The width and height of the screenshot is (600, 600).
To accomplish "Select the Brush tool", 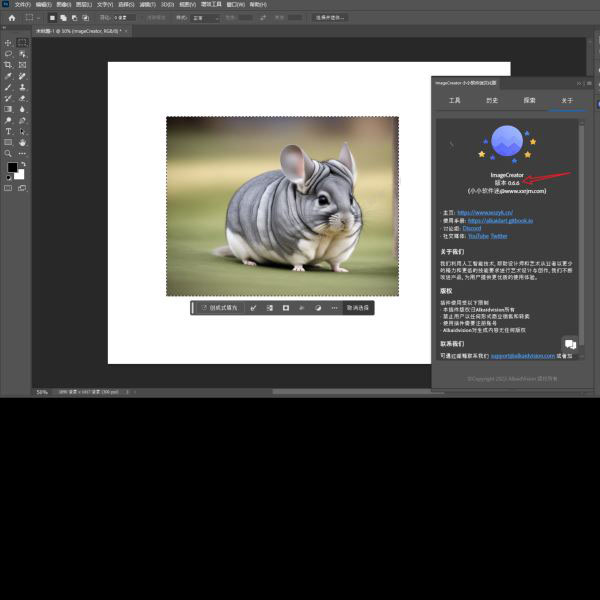I will click(8, 87).
